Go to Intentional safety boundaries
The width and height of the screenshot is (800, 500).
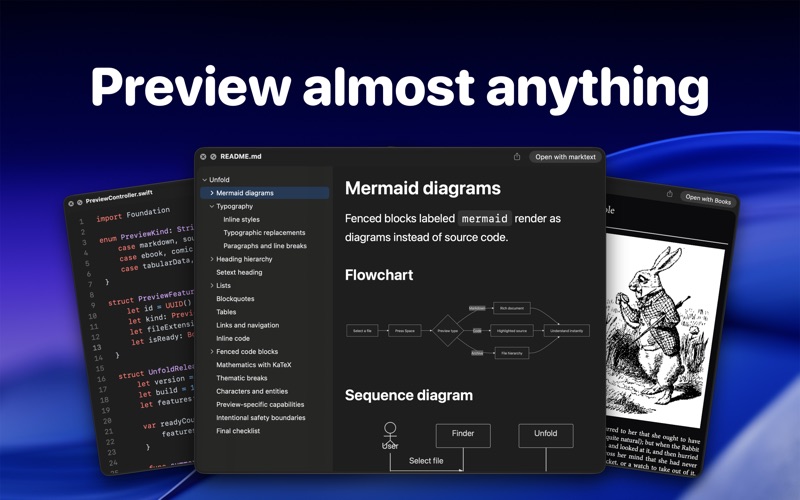coord(261,418)
